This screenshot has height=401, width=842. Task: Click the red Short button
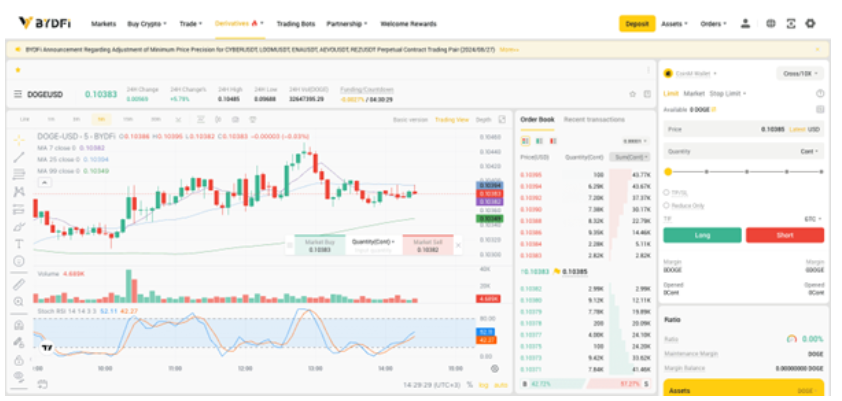click(785, 235)
